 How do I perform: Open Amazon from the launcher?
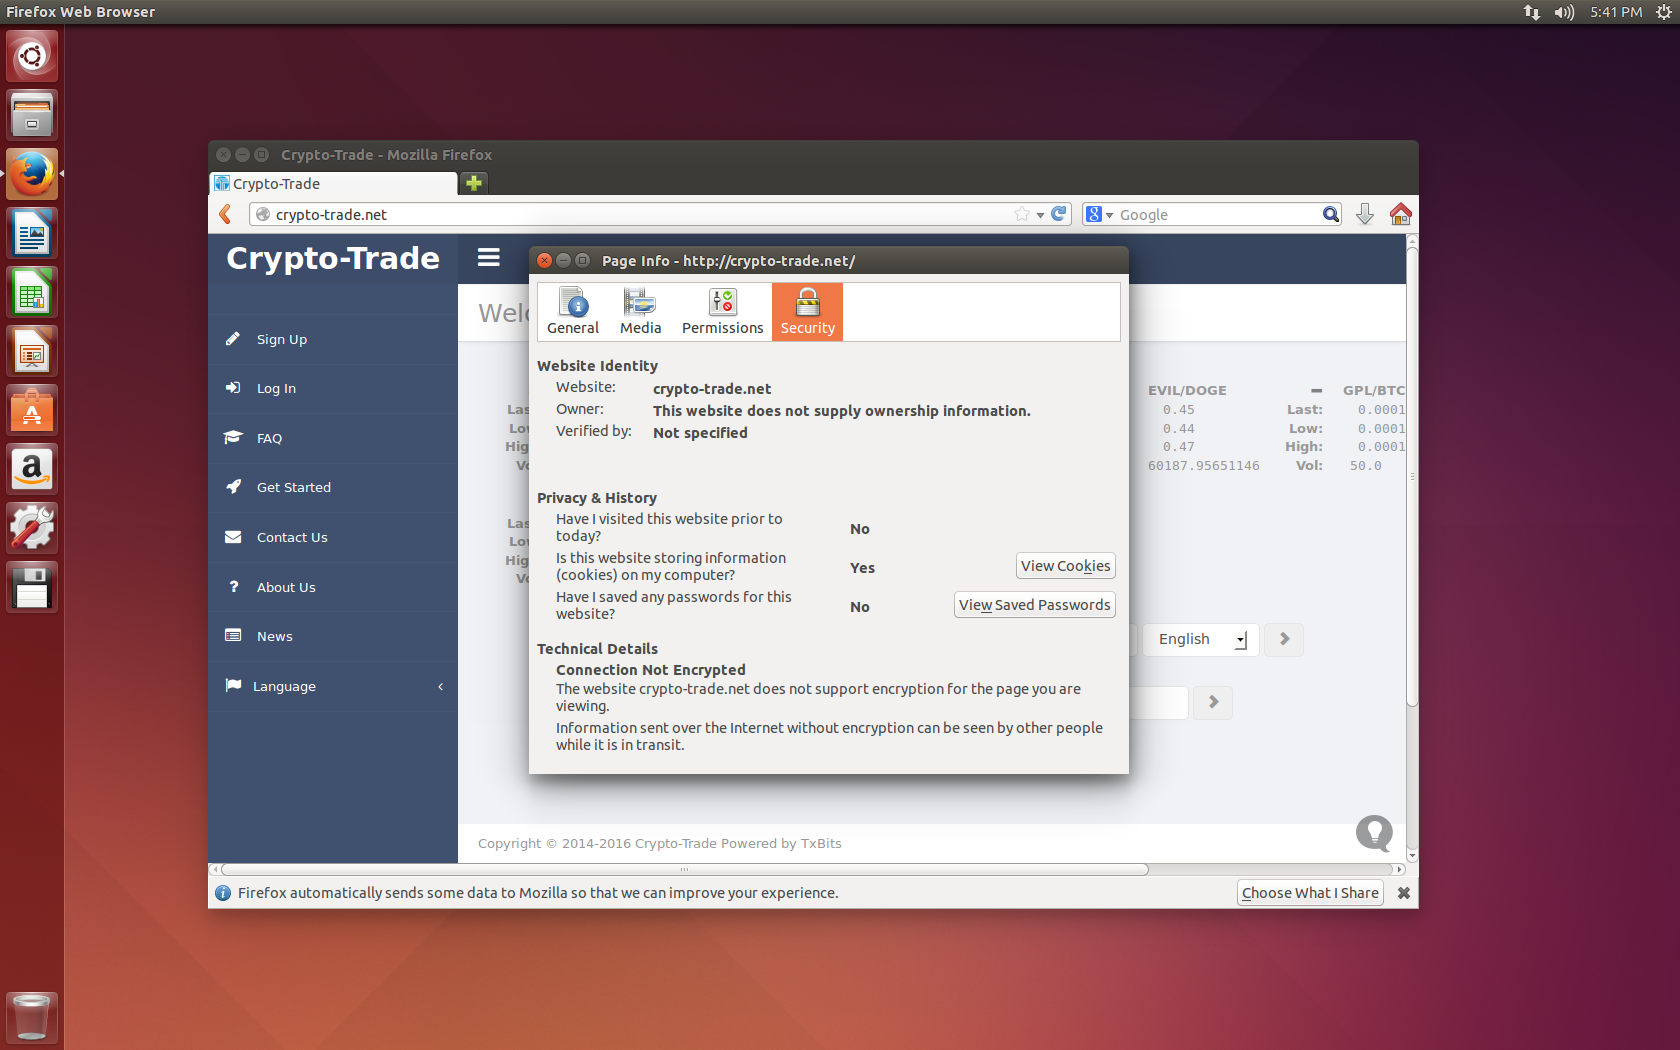[x=32, y=469]
